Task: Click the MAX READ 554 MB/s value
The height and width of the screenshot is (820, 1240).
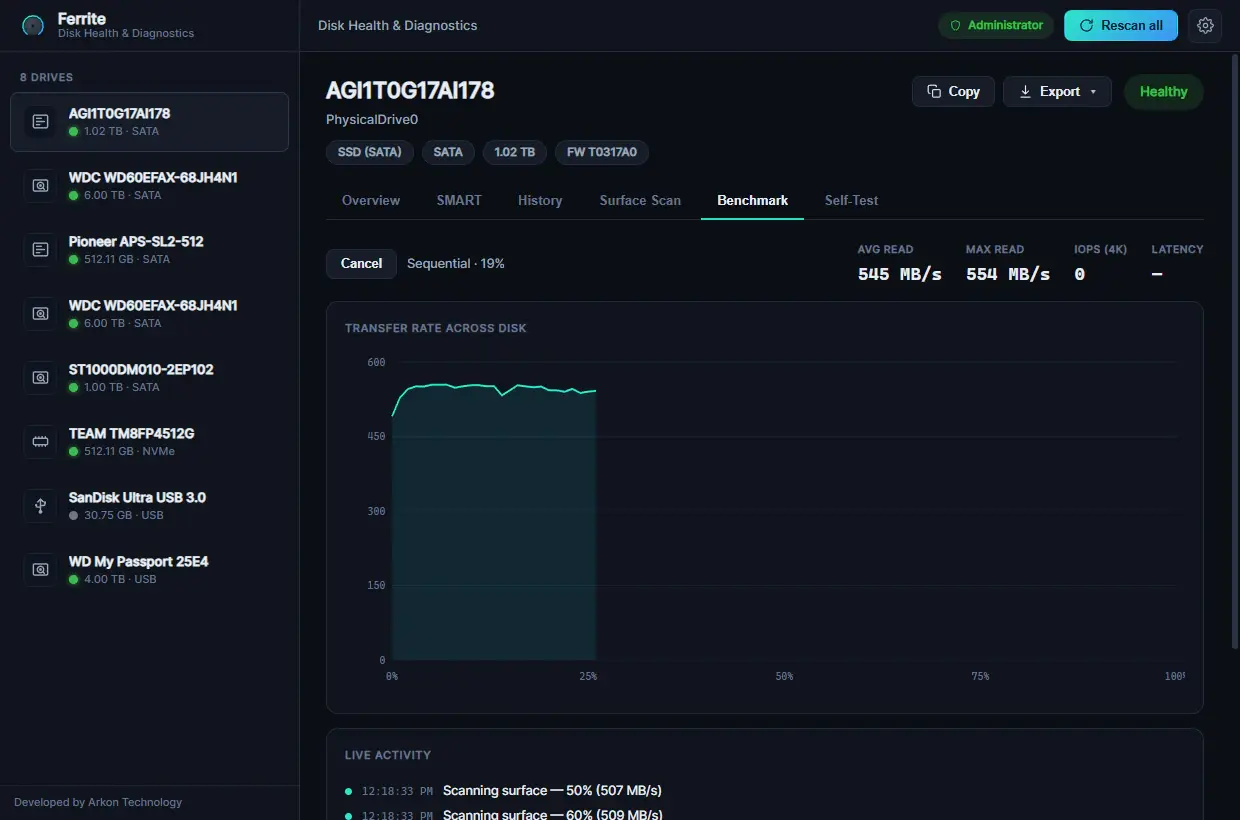Action: coord(1008,274)
